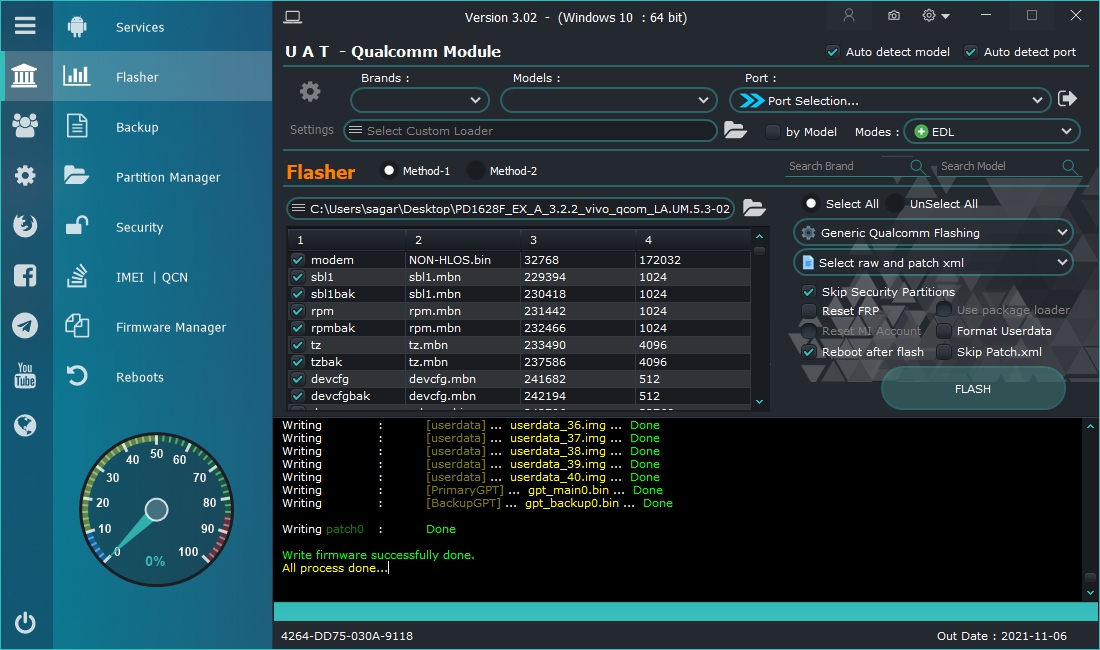Open the Telegram icon in sidebar

tap(25, 326)
